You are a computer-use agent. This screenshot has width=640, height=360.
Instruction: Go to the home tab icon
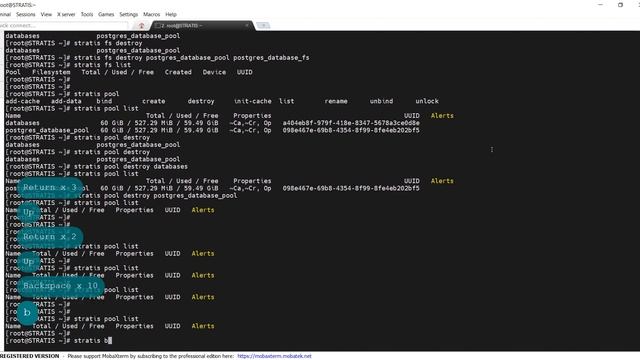(142, 26)
